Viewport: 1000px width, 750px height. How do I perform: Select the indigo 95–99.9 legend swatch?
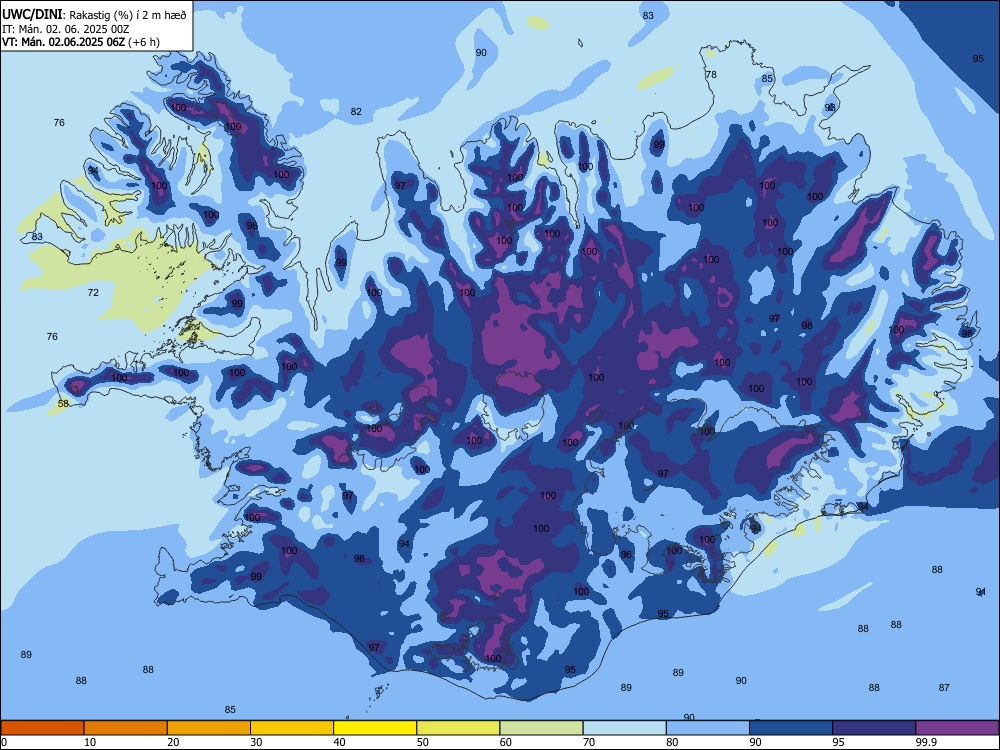click(x=874, y=728)
